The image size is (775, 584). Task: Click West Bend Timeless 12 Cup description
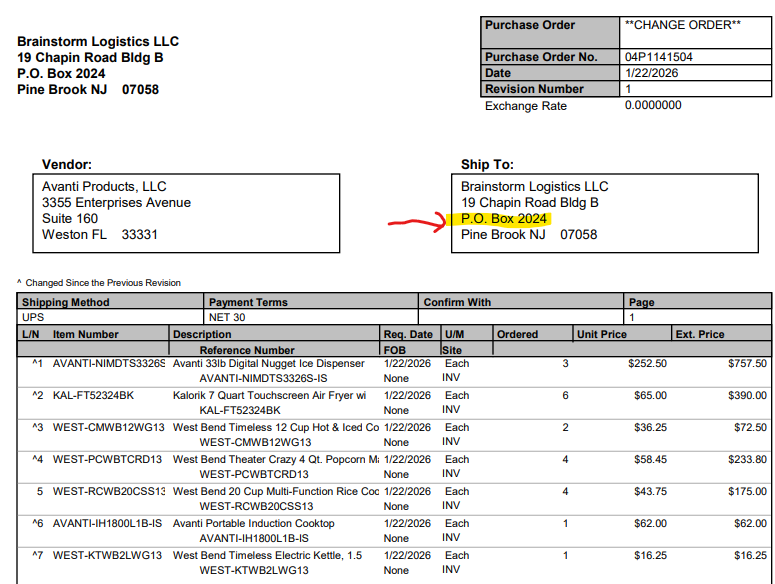(276, 428)
